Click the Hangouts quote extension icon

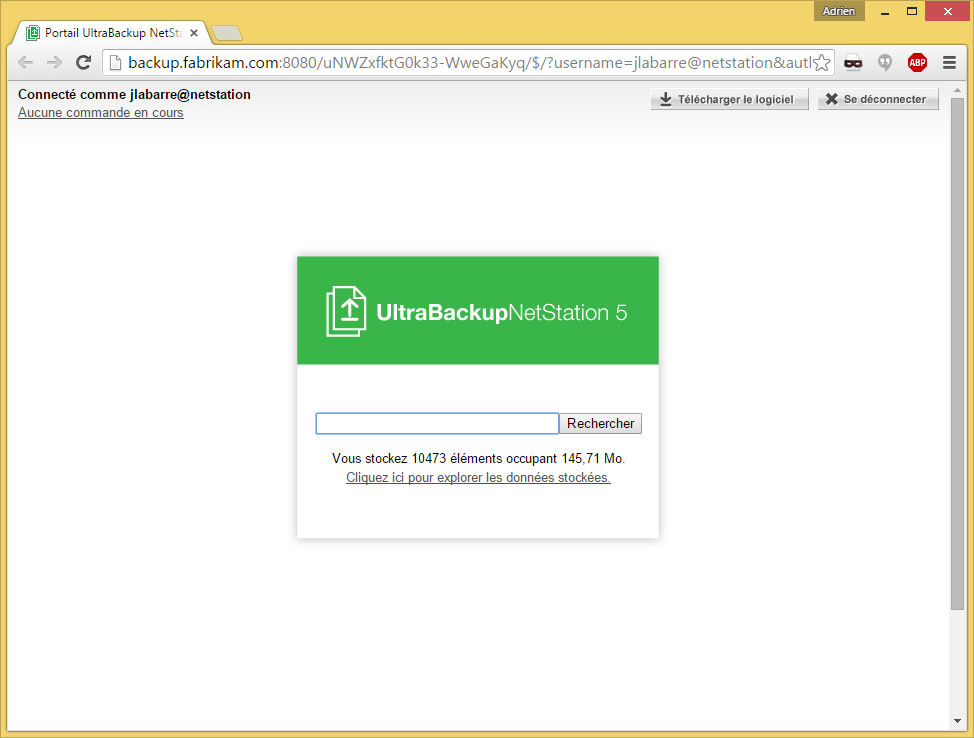pos(885,63)
